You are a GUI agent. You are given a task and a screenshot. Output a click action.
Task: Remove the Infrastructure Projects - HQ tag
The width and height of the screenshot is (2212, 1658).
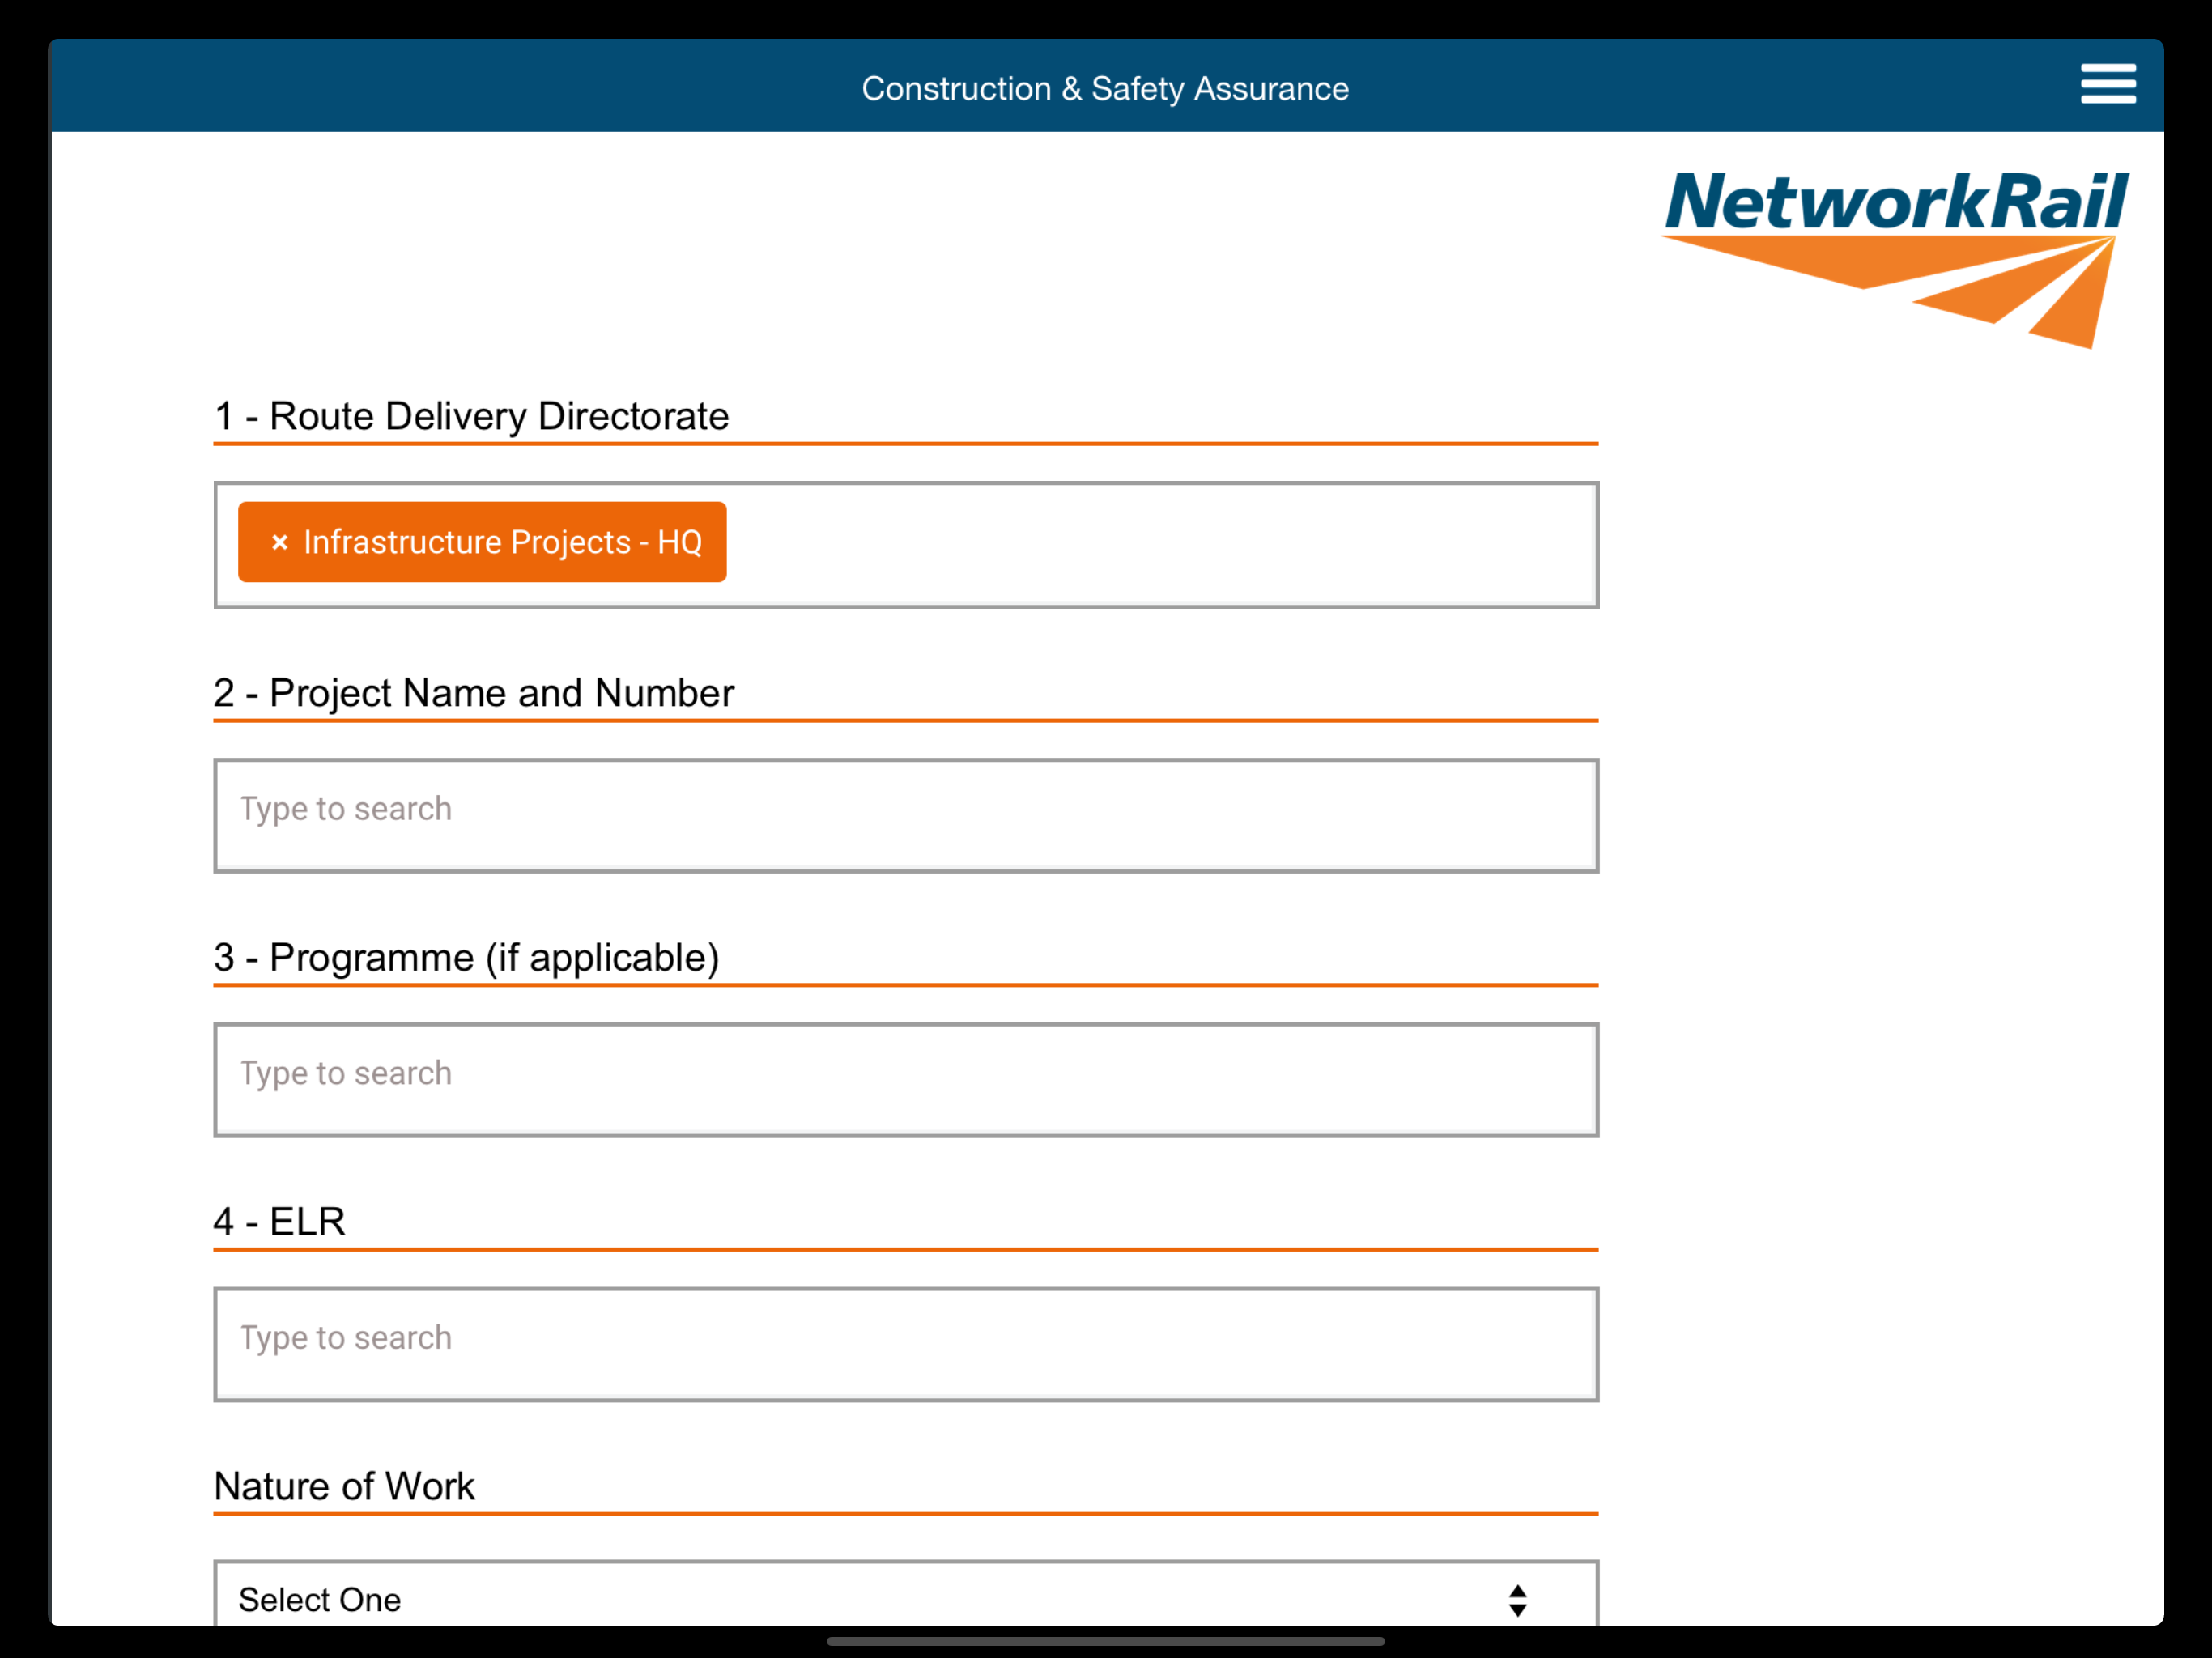pos(280,542)
